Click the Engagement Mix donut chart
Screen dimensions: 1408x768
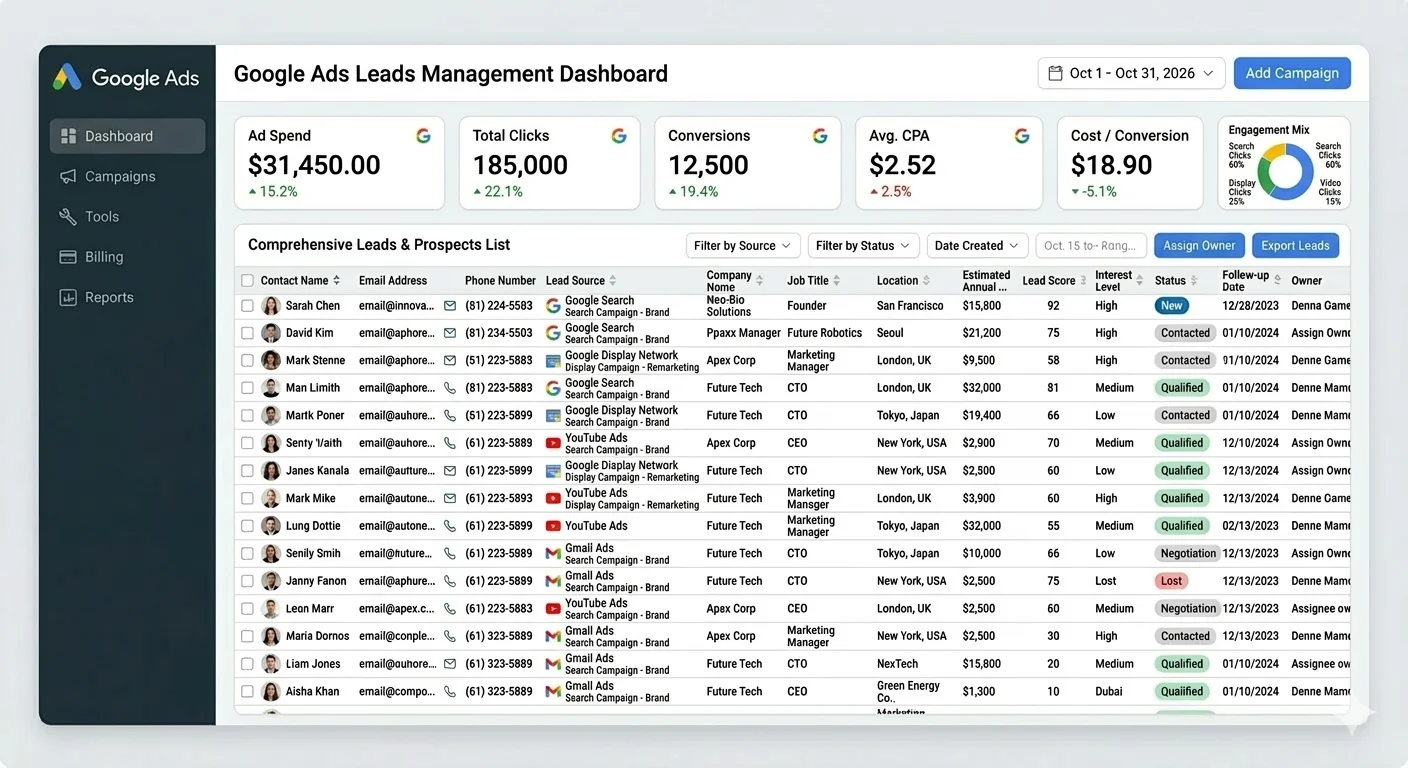(1285, 171)
